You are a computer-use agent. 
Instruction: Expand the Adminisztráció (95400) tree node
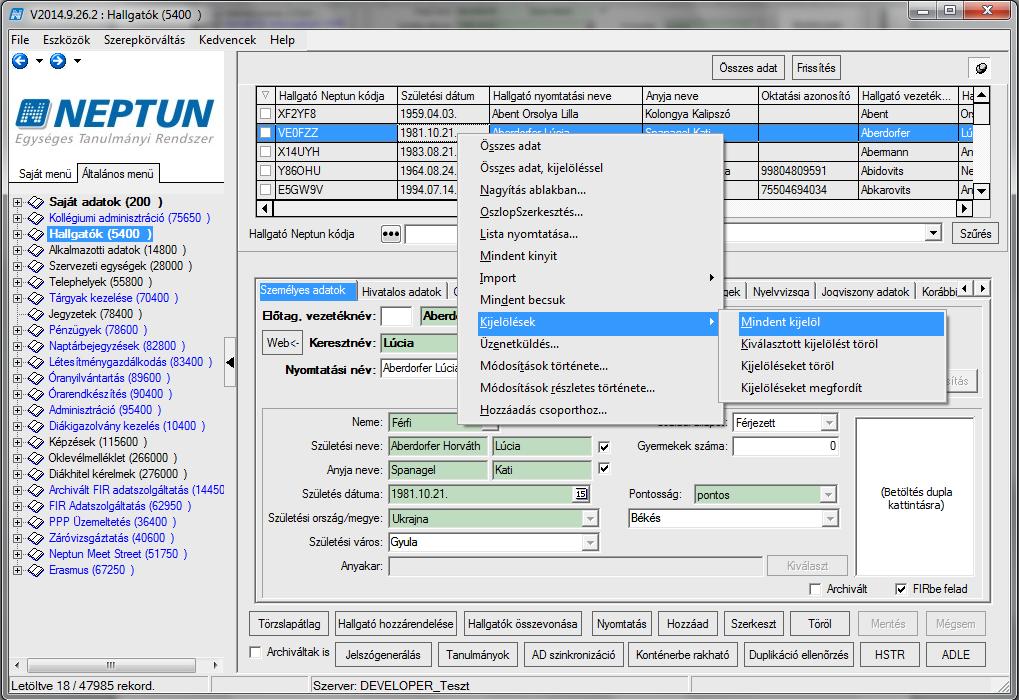point(18,410)
